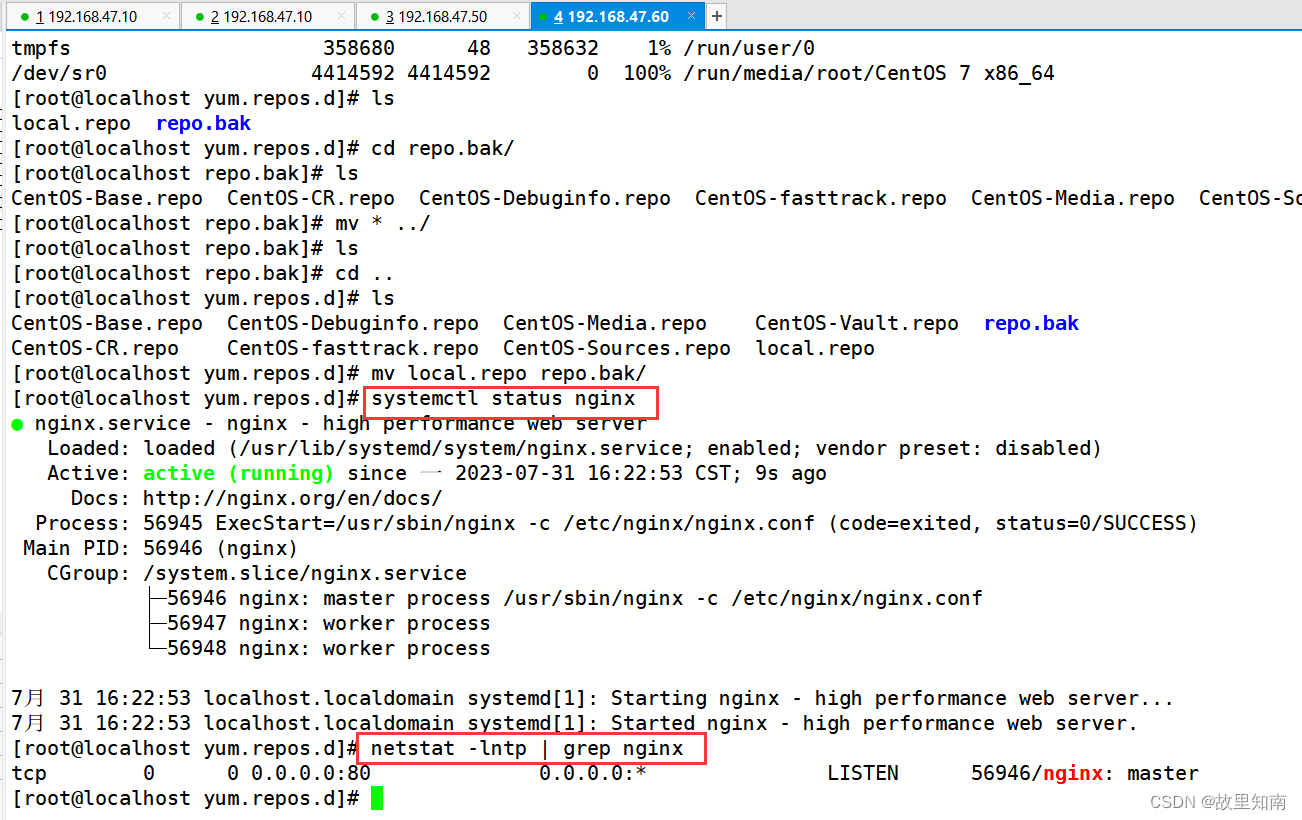
Task: Click the 'Started nginx' log line
Action: click(575, 723)
